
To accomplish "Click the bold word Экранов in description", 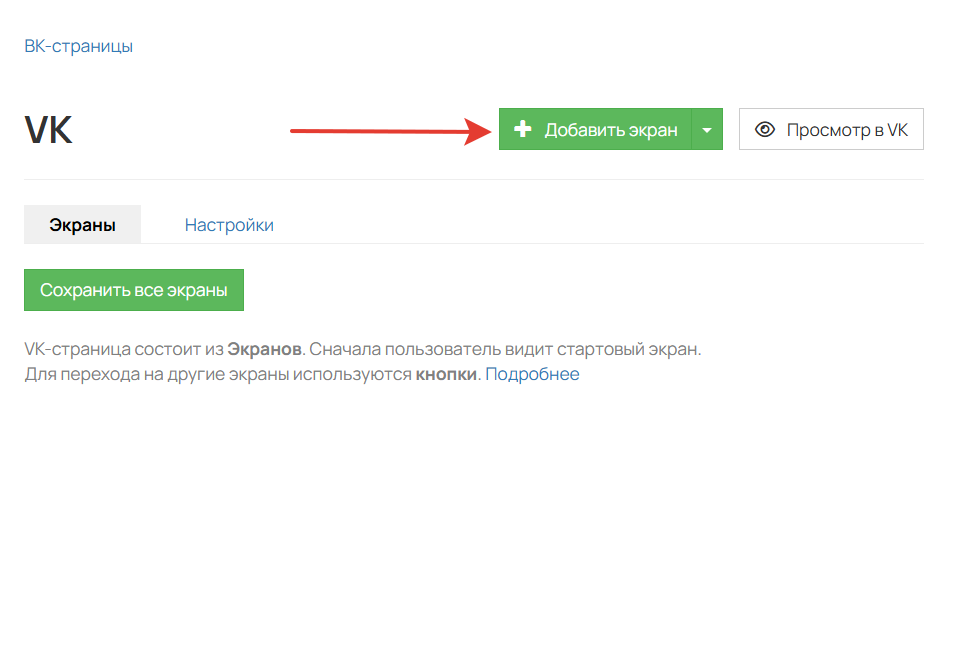I will click(265, 349).
